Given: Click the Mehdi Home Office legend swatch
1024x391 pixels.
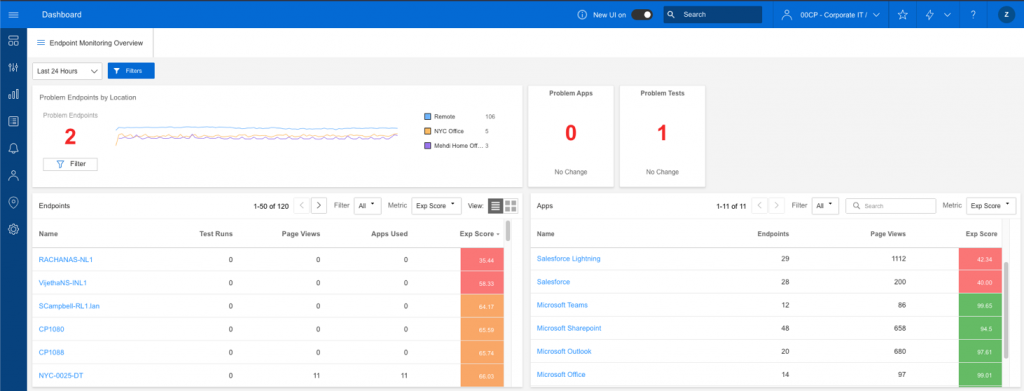Looking at the screenshot, I should (428, 146).
